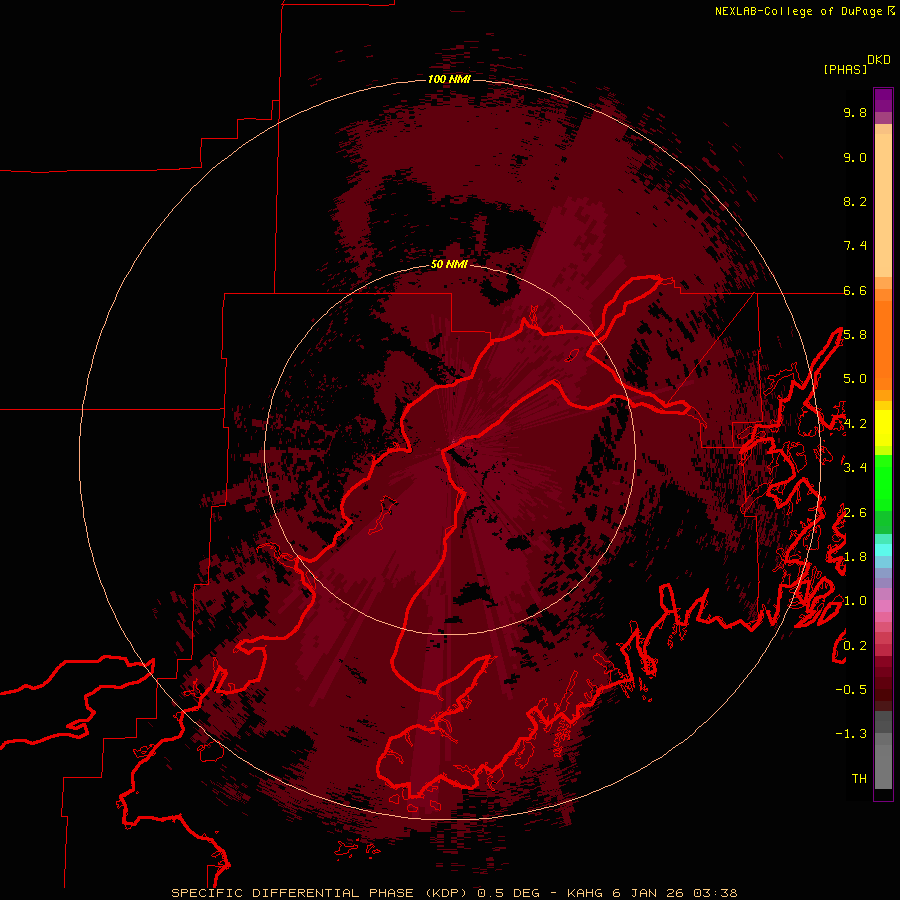
Task: Click the 3.4 value on the color scale
Action: point(855,467)
